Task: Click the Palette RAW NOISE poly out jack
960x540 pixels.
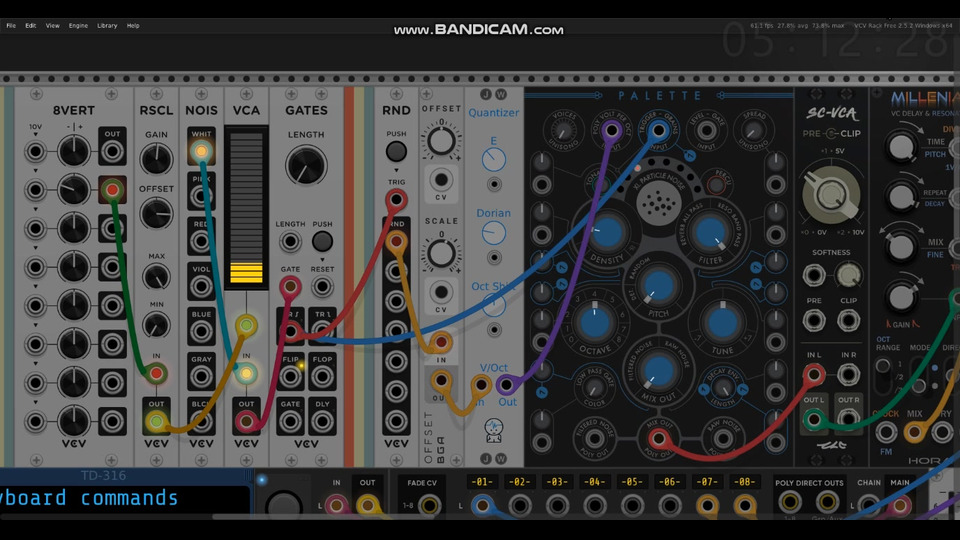Action: [x=723, y=438]
